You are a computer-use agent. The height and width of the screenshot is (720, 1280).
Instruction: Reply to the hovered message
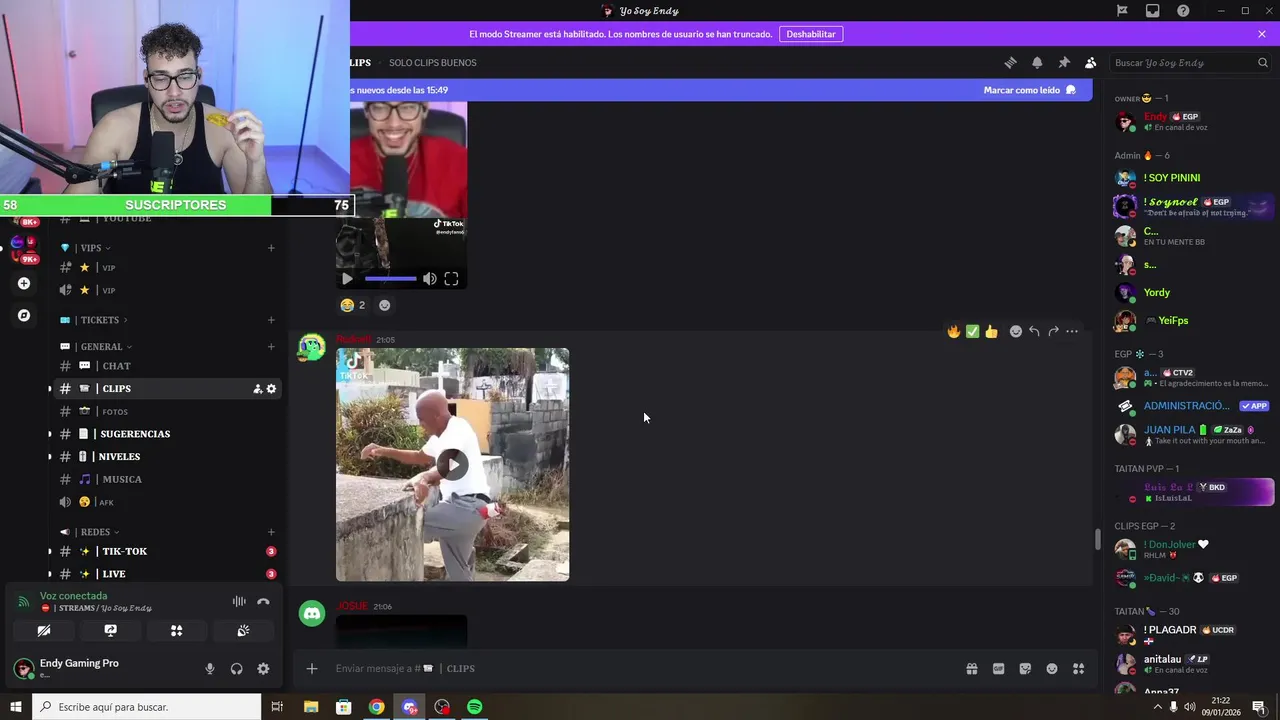pyautogui.click(x=1034, y=331)
